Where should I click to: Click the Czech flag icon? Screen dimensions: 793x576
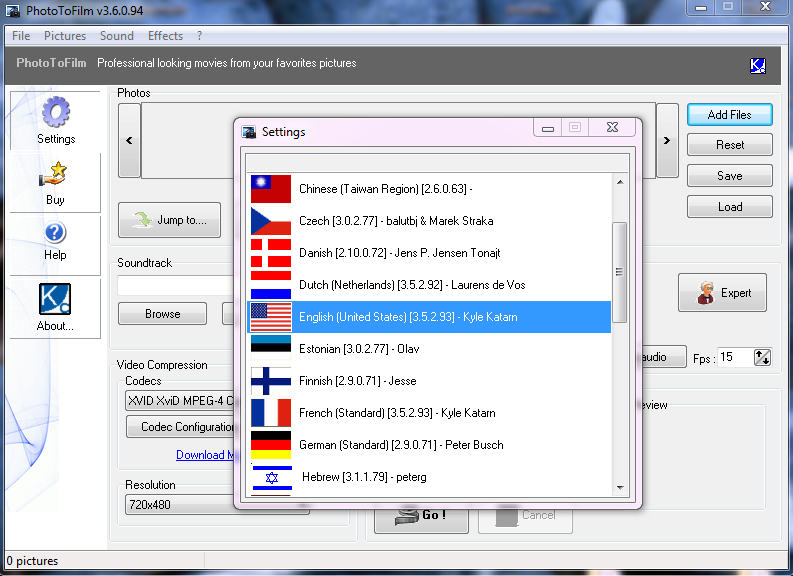click(271, 220)
